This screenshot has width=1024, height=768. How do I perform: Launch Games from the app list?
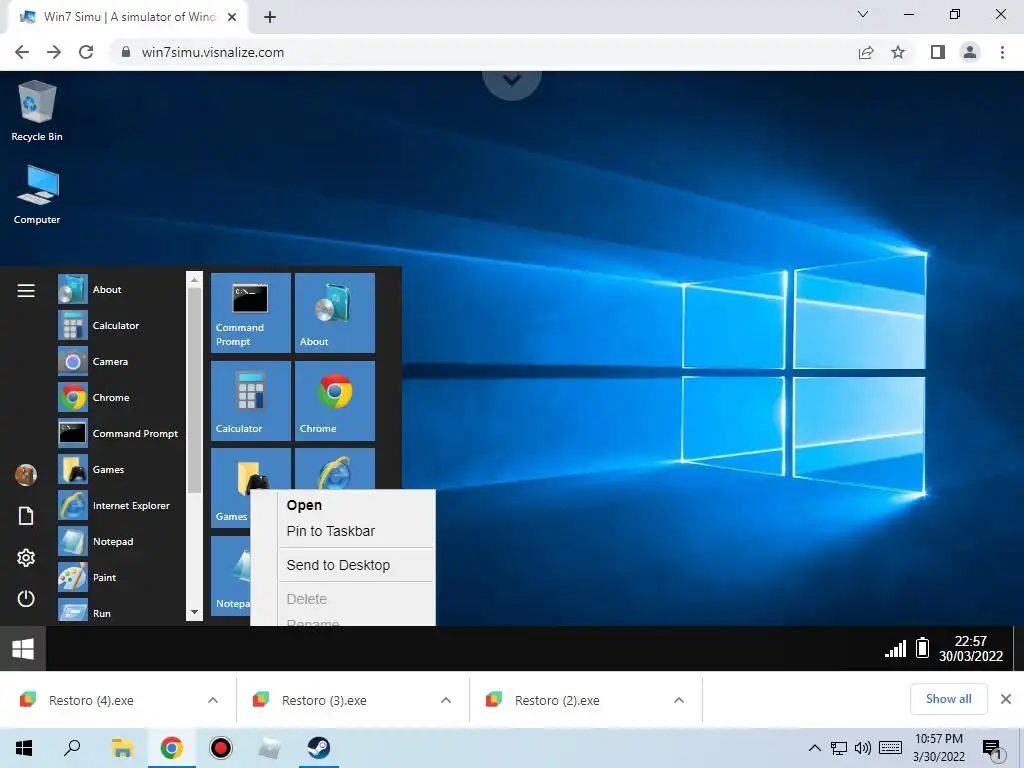[120, 469]
